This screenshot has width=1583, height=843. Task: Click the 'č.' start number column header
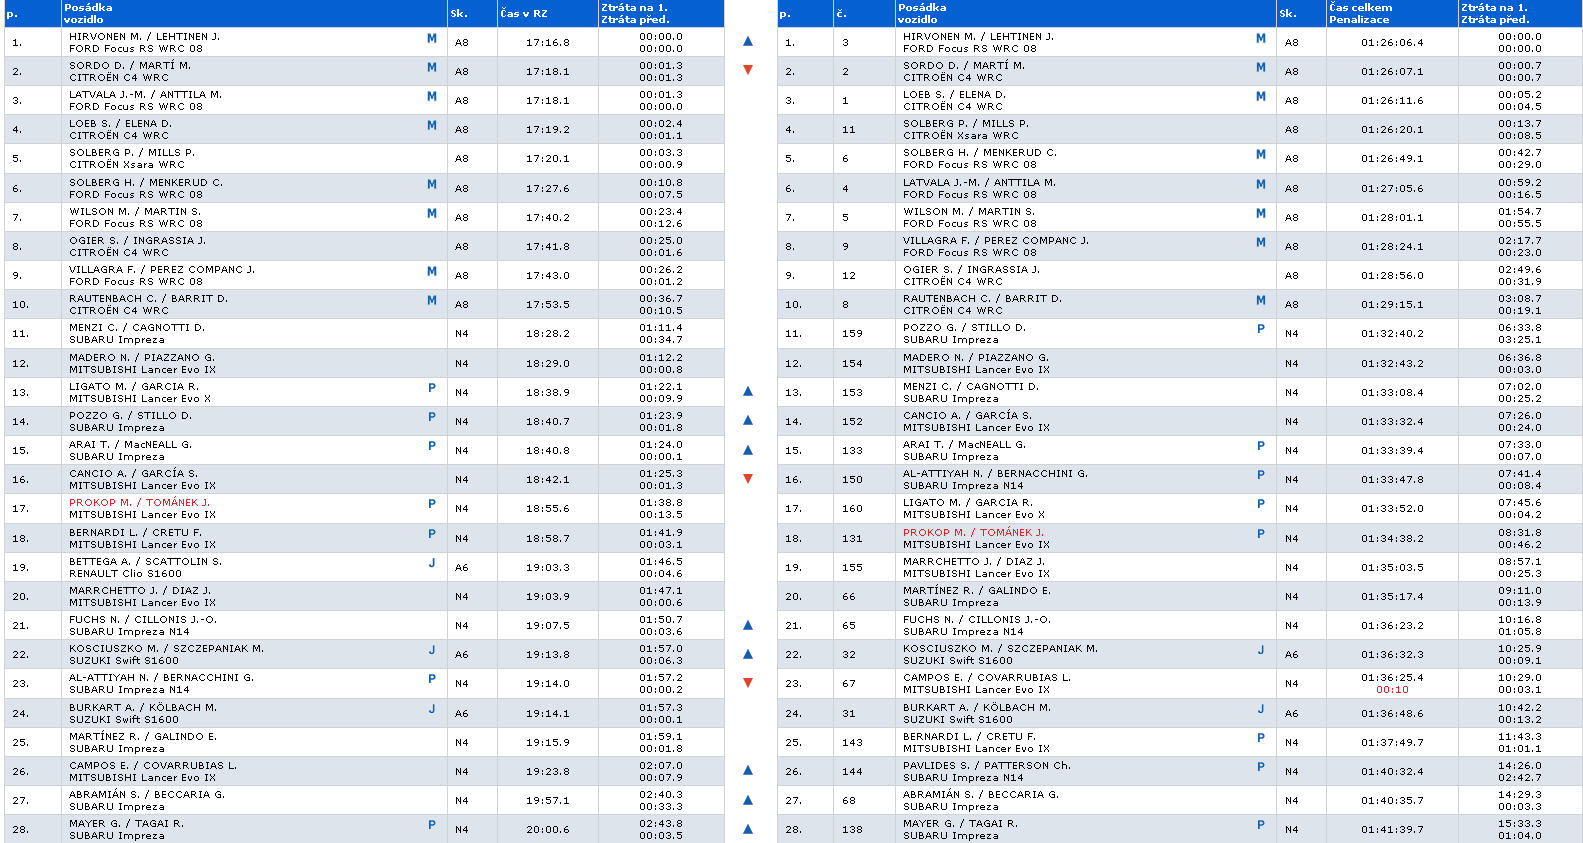[x=842, y=14]
